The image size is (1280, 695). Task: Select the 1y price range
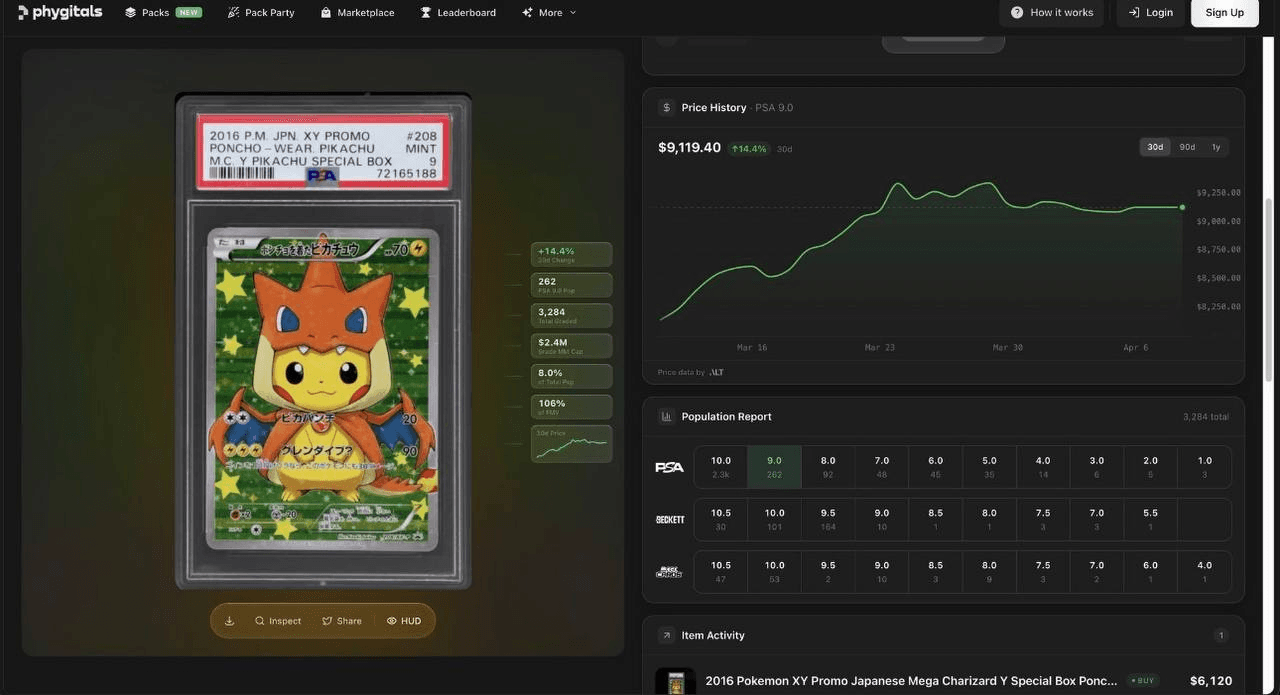(1216, 147)
